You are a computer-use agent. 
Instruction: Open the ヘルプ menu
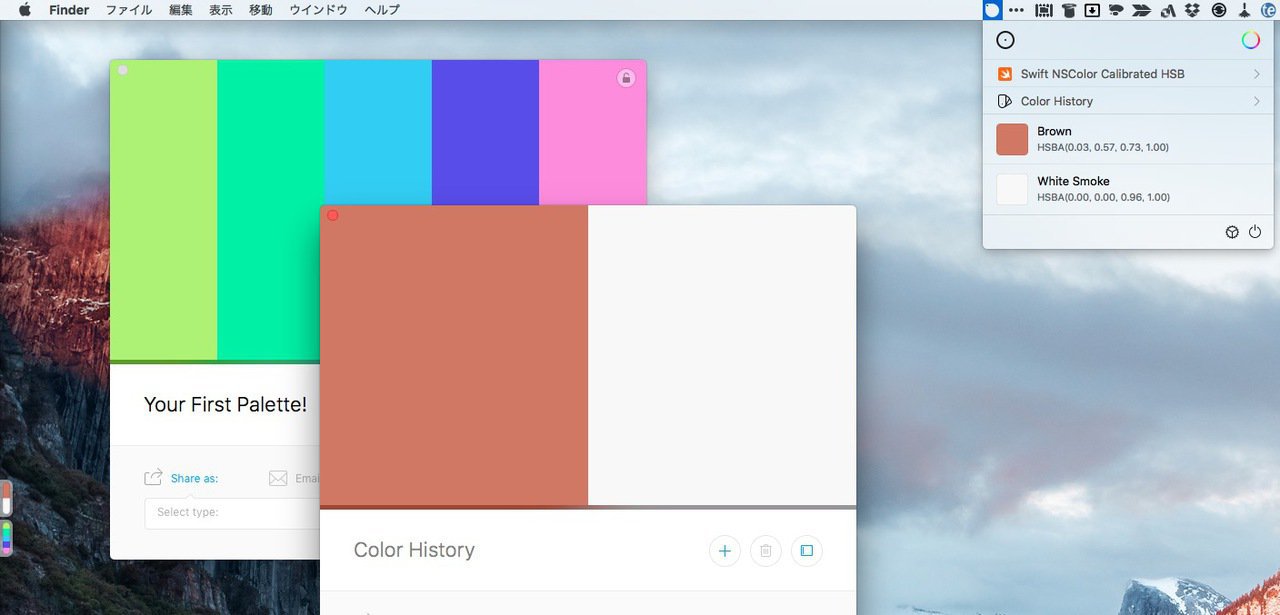(382, 10)
